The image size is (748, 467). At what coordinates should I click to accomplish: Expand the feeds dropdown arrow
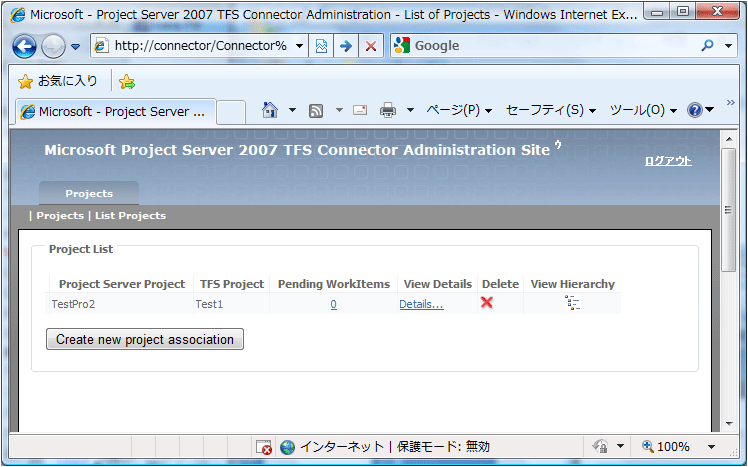click(x=339, y=111)
